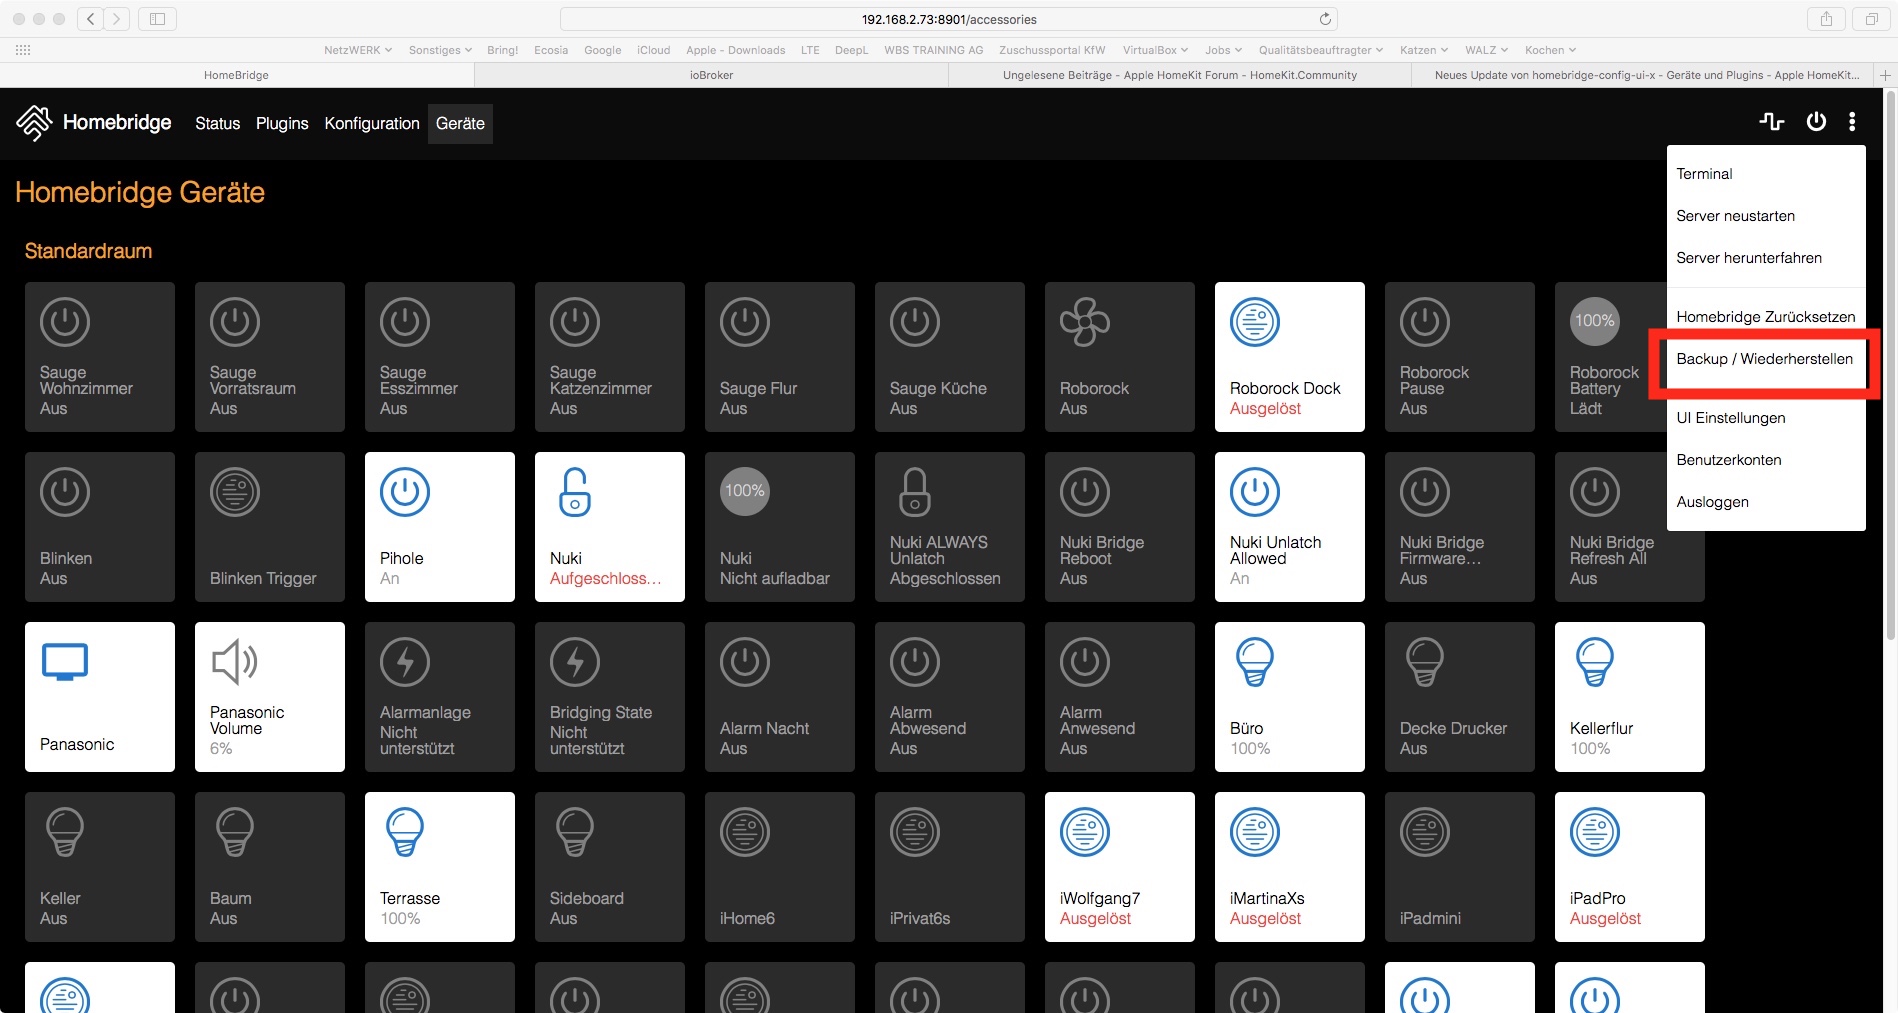Toggle the Sauge Esszimmer switch tile
The height and width of the screenshot is (1013, 1898).
point(440,357)
